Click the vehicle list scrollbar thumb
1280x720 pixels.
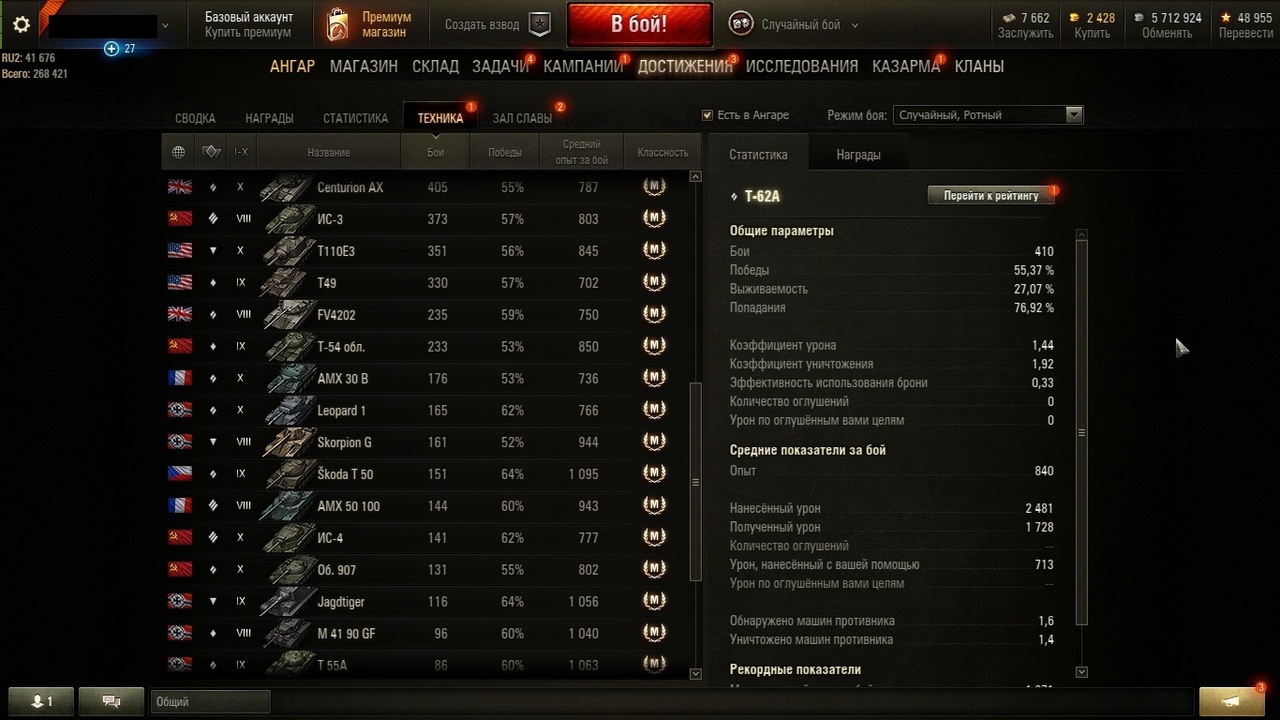(696, 484)
